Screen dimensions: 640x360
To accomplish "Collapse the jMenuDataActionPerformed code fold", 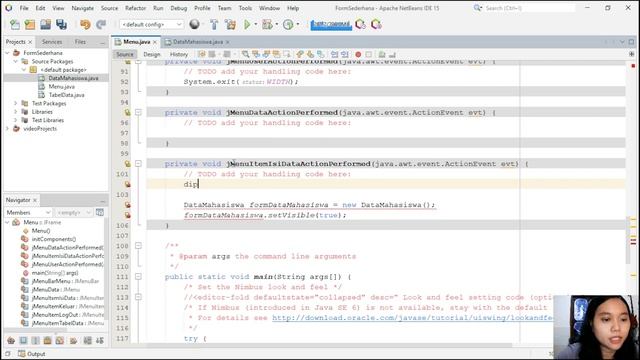I will pos(138,112).
